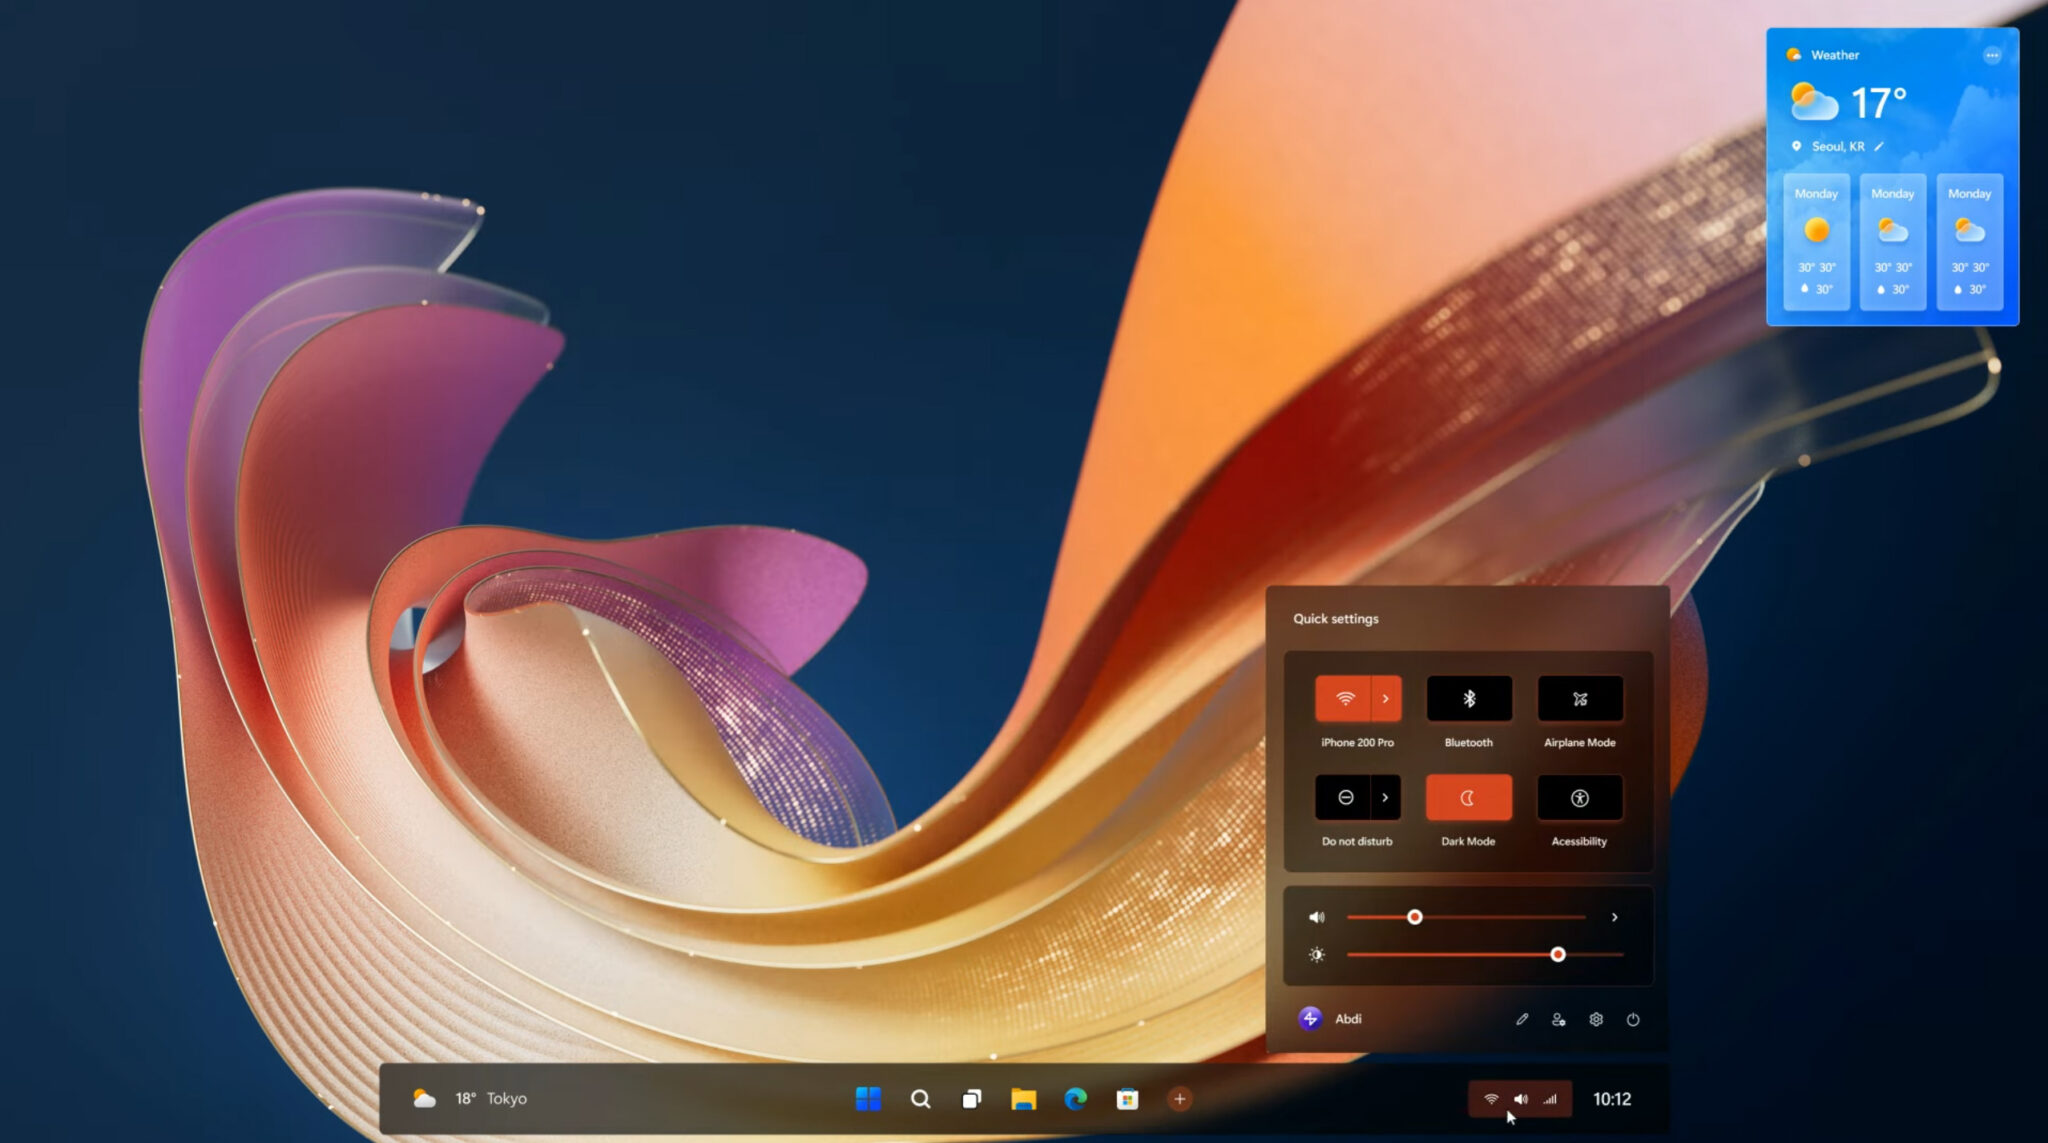Image resolution: width=2048 pixels, height=1143 pixels.
Task: Click the edit pencil icon near Abdi
Action: tap(1522, 1019)
